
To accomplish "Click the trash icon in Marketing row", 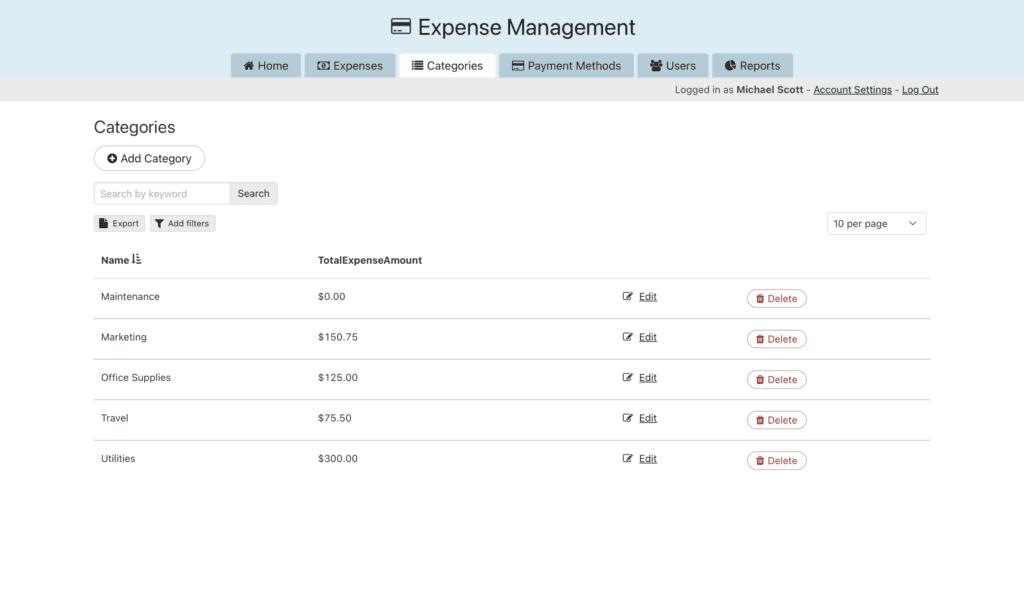I will click(760, 339).
